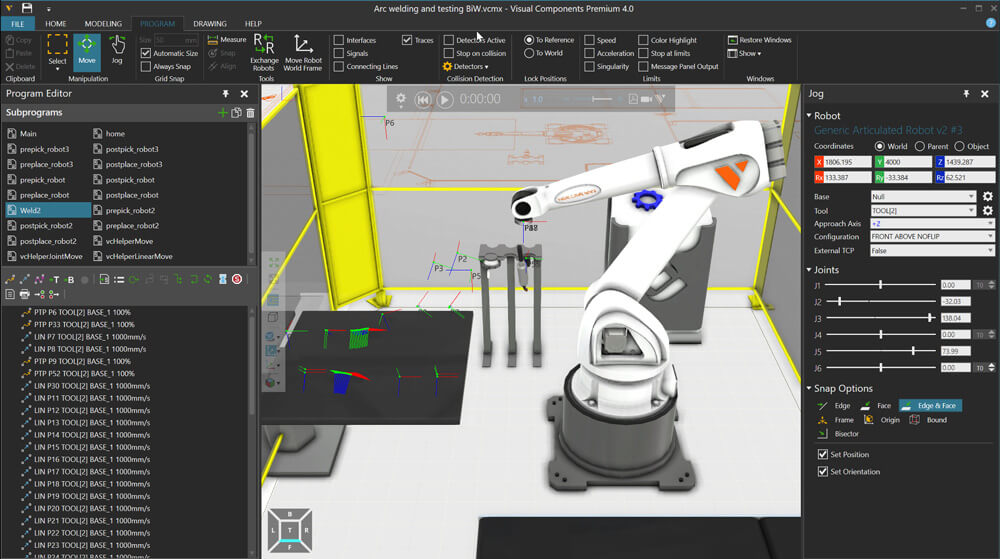Add call subprogram statement icon
This screenshot has width=1000, height=559.
104,279
